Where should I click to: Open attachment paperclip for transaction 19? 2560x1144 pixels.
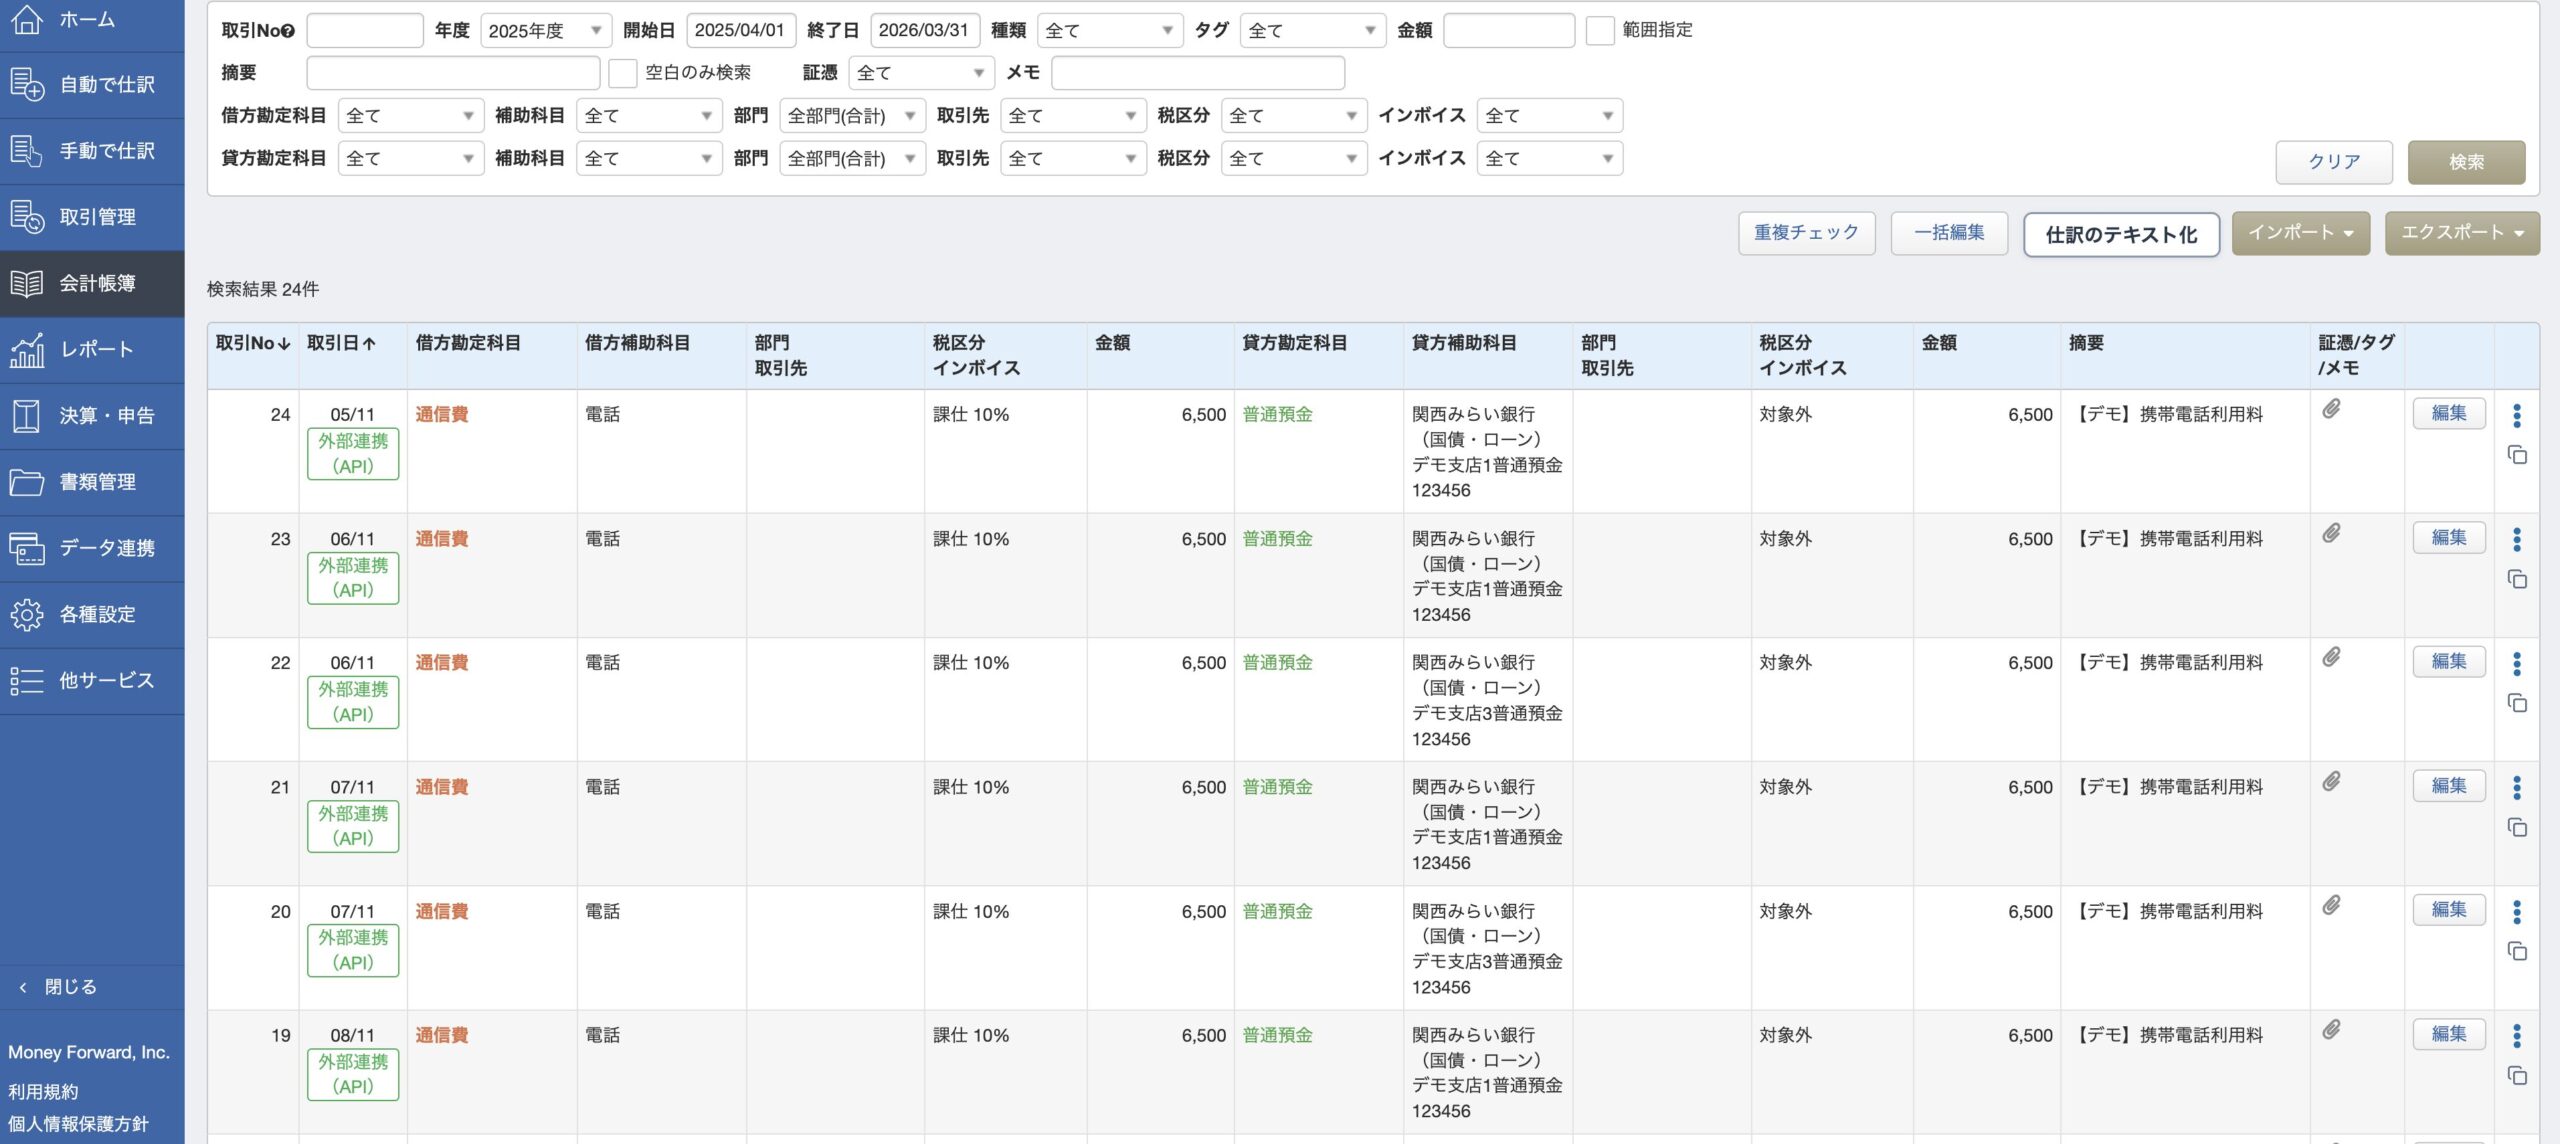pyautogui.click(x=2331, y=1029)
